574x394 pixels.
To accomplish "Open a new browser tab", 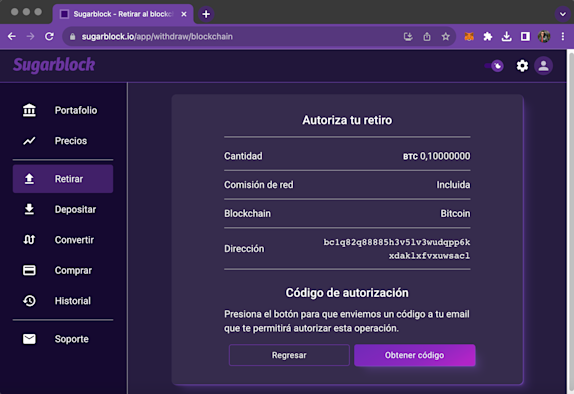I will click(206, 14).
